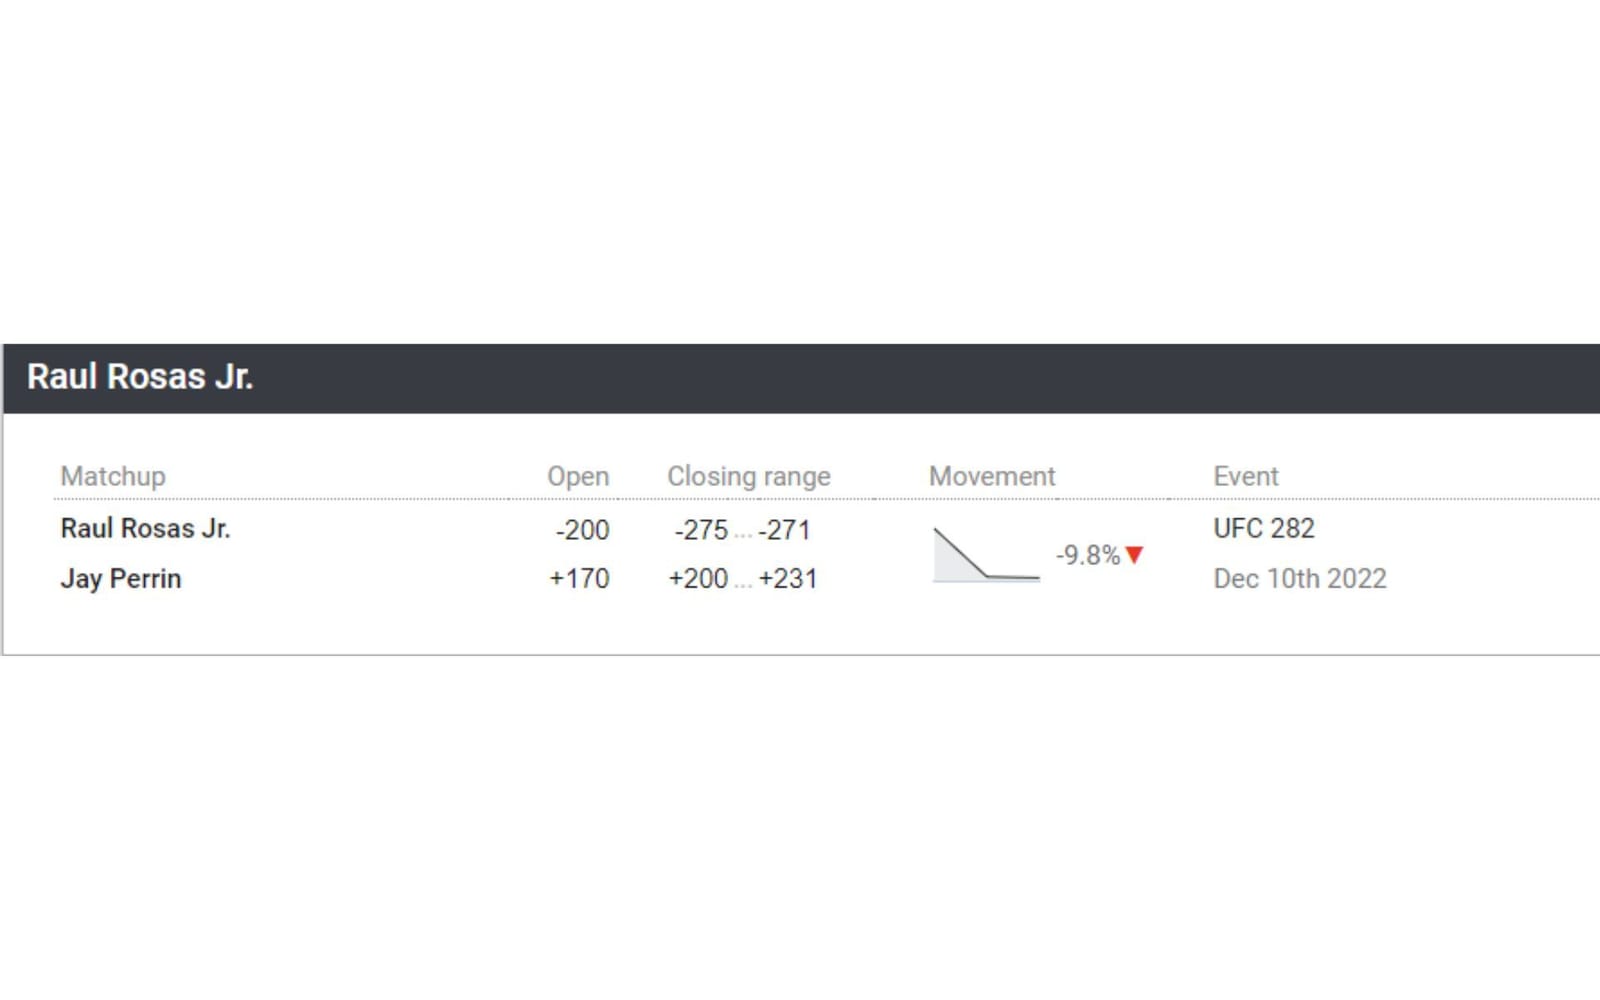The image size is (1600, 1000).
Task: Select the line movement sparkline chart
Action: point(985,553)
